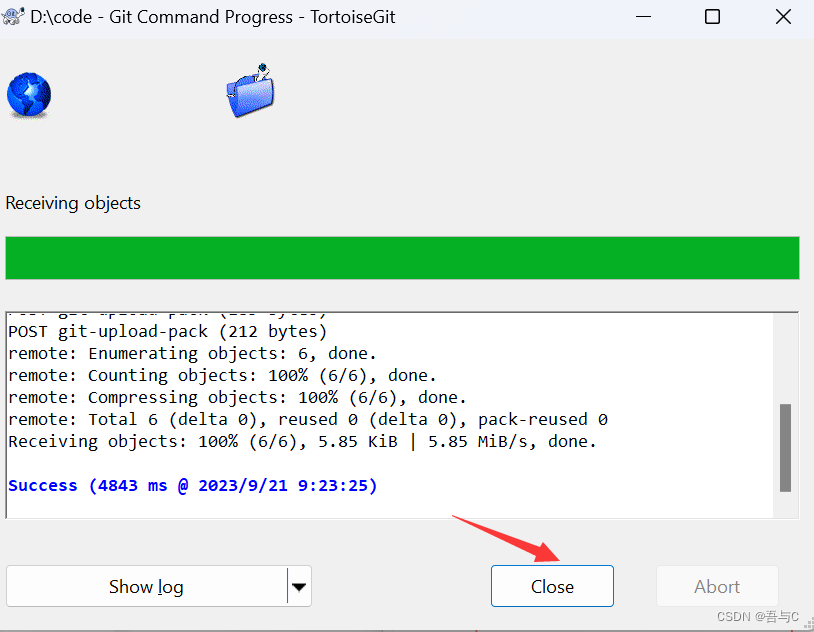
Task: Click the Abort button
Action: (x=717, y=586)
